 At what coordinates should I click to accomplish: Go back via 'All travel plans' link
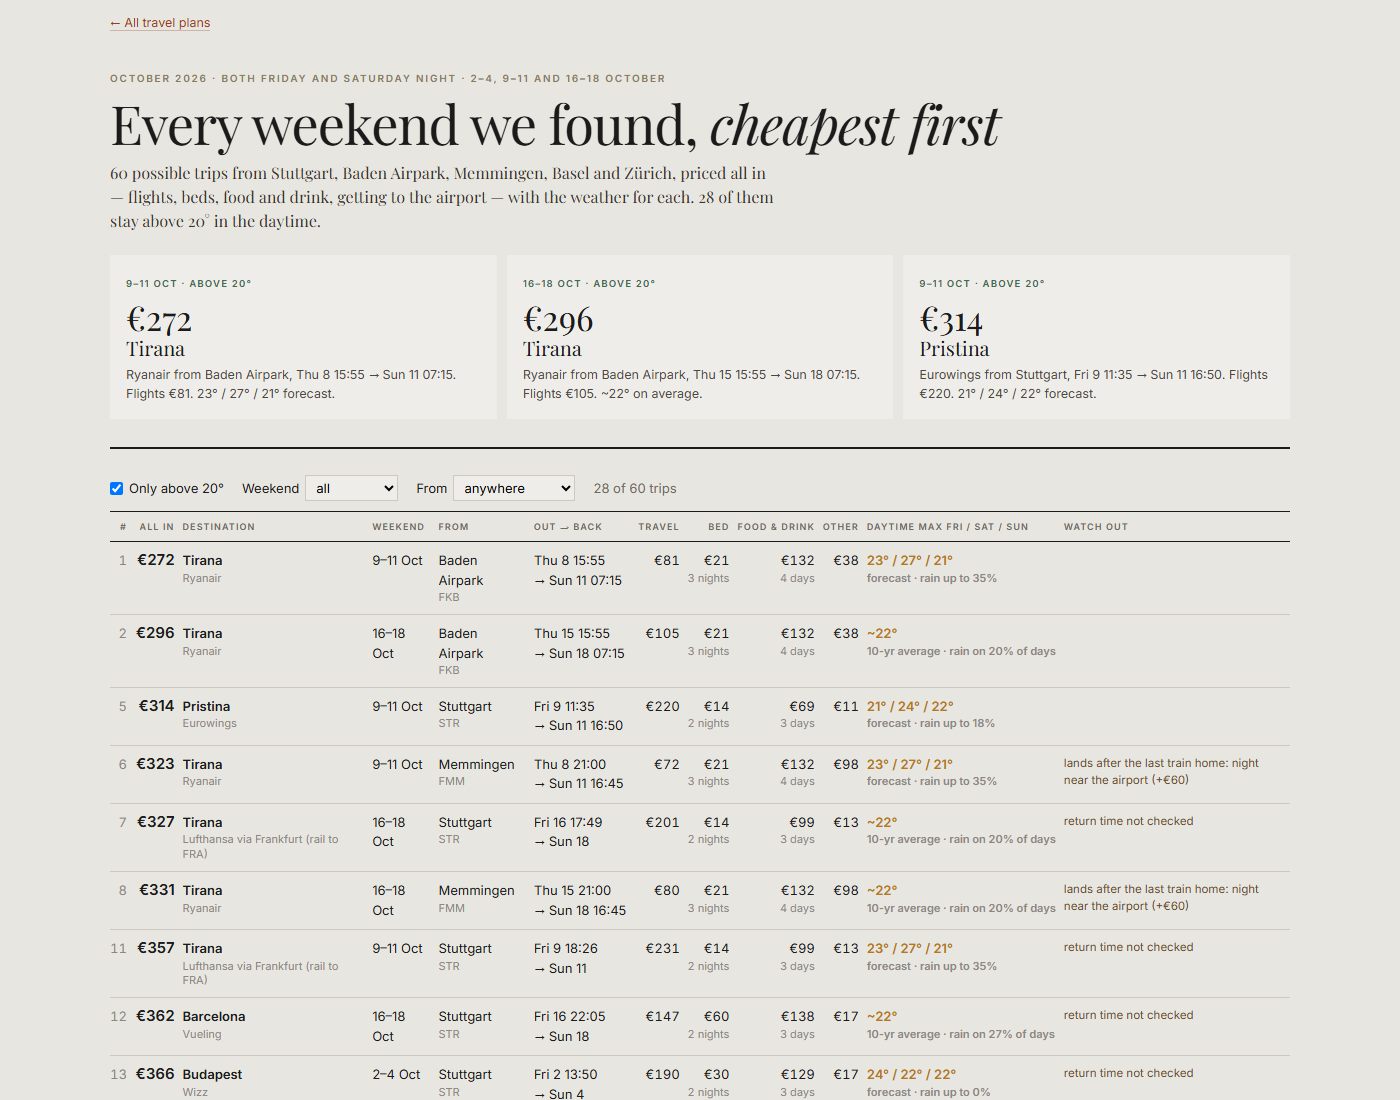160,23
